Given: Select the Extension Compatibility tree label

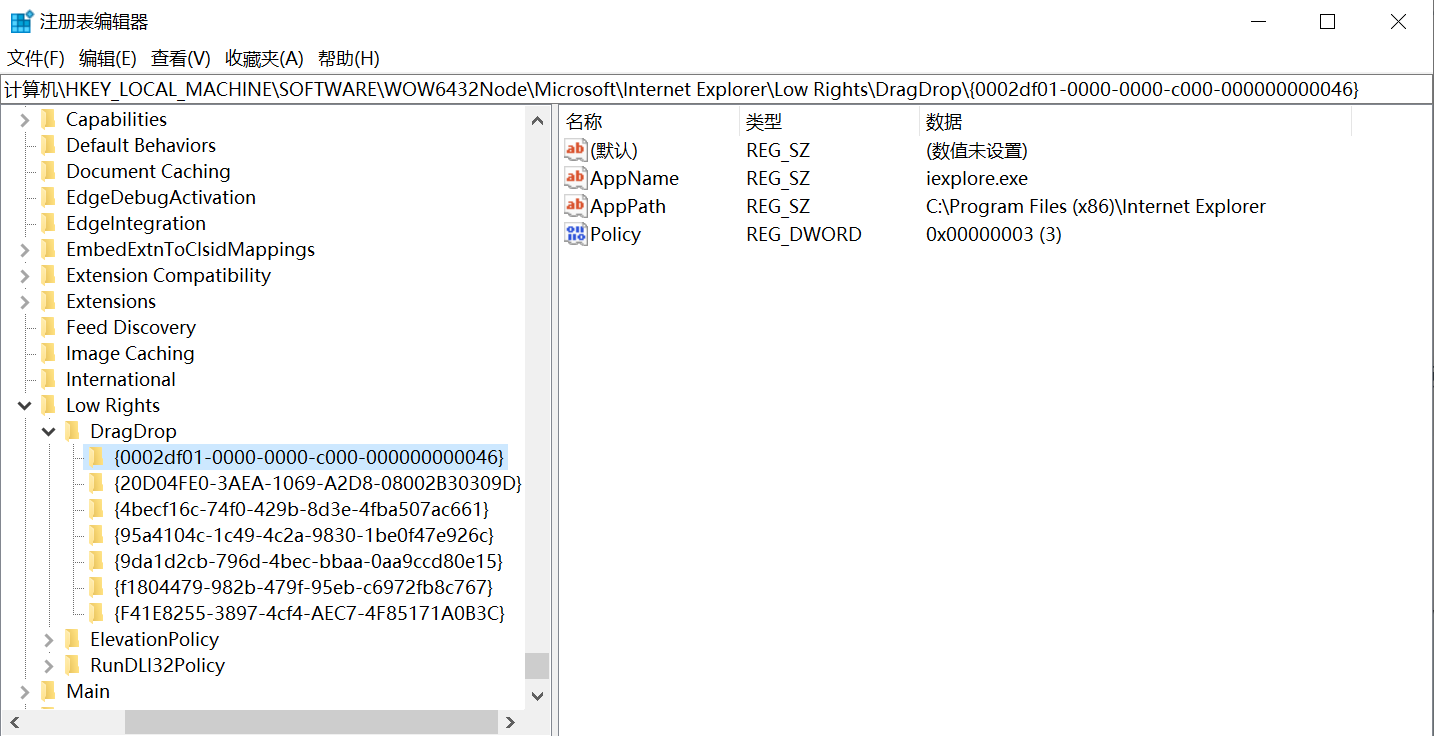Looking at the screenshot, I should tap(168, 275).
